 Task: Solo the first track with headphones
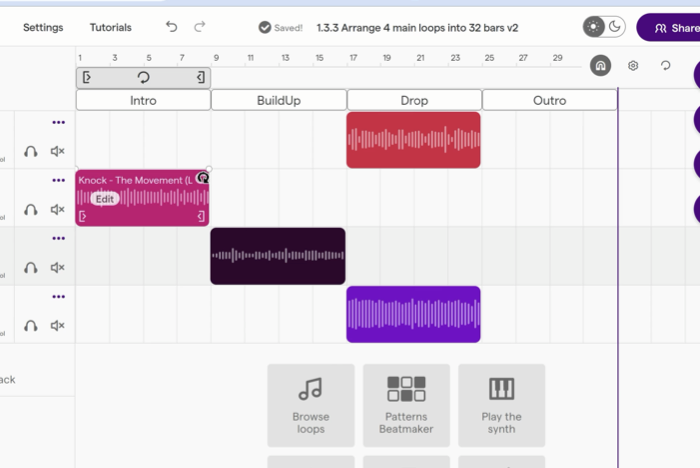pyautogui.click(x=31, y=151)
